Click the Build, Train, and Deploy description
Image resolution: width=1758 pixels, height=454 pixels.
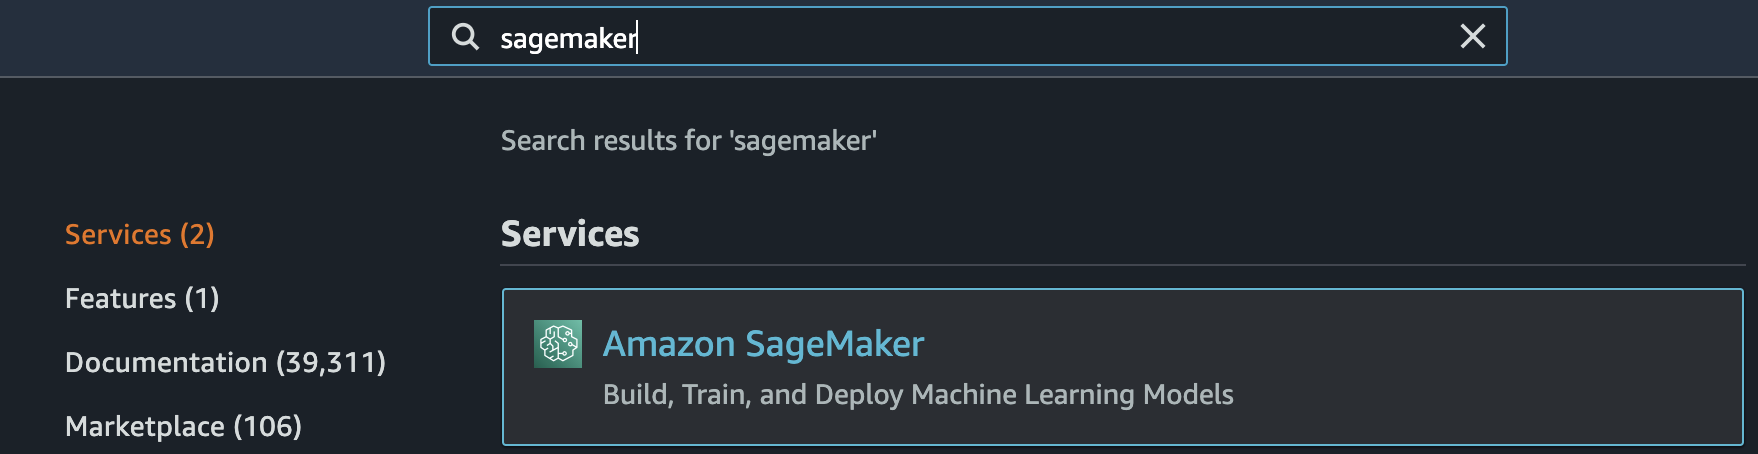[x=918, y=395]
